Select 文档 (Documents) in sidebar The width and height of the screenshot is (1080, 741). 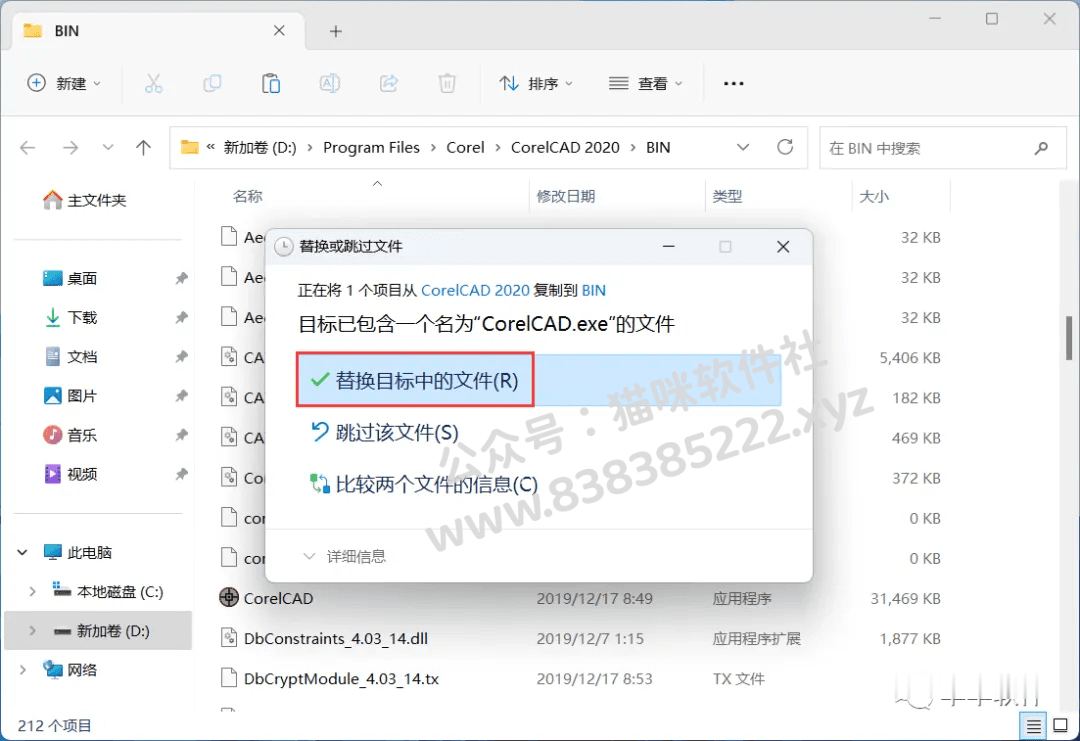[x=70, y=357]
